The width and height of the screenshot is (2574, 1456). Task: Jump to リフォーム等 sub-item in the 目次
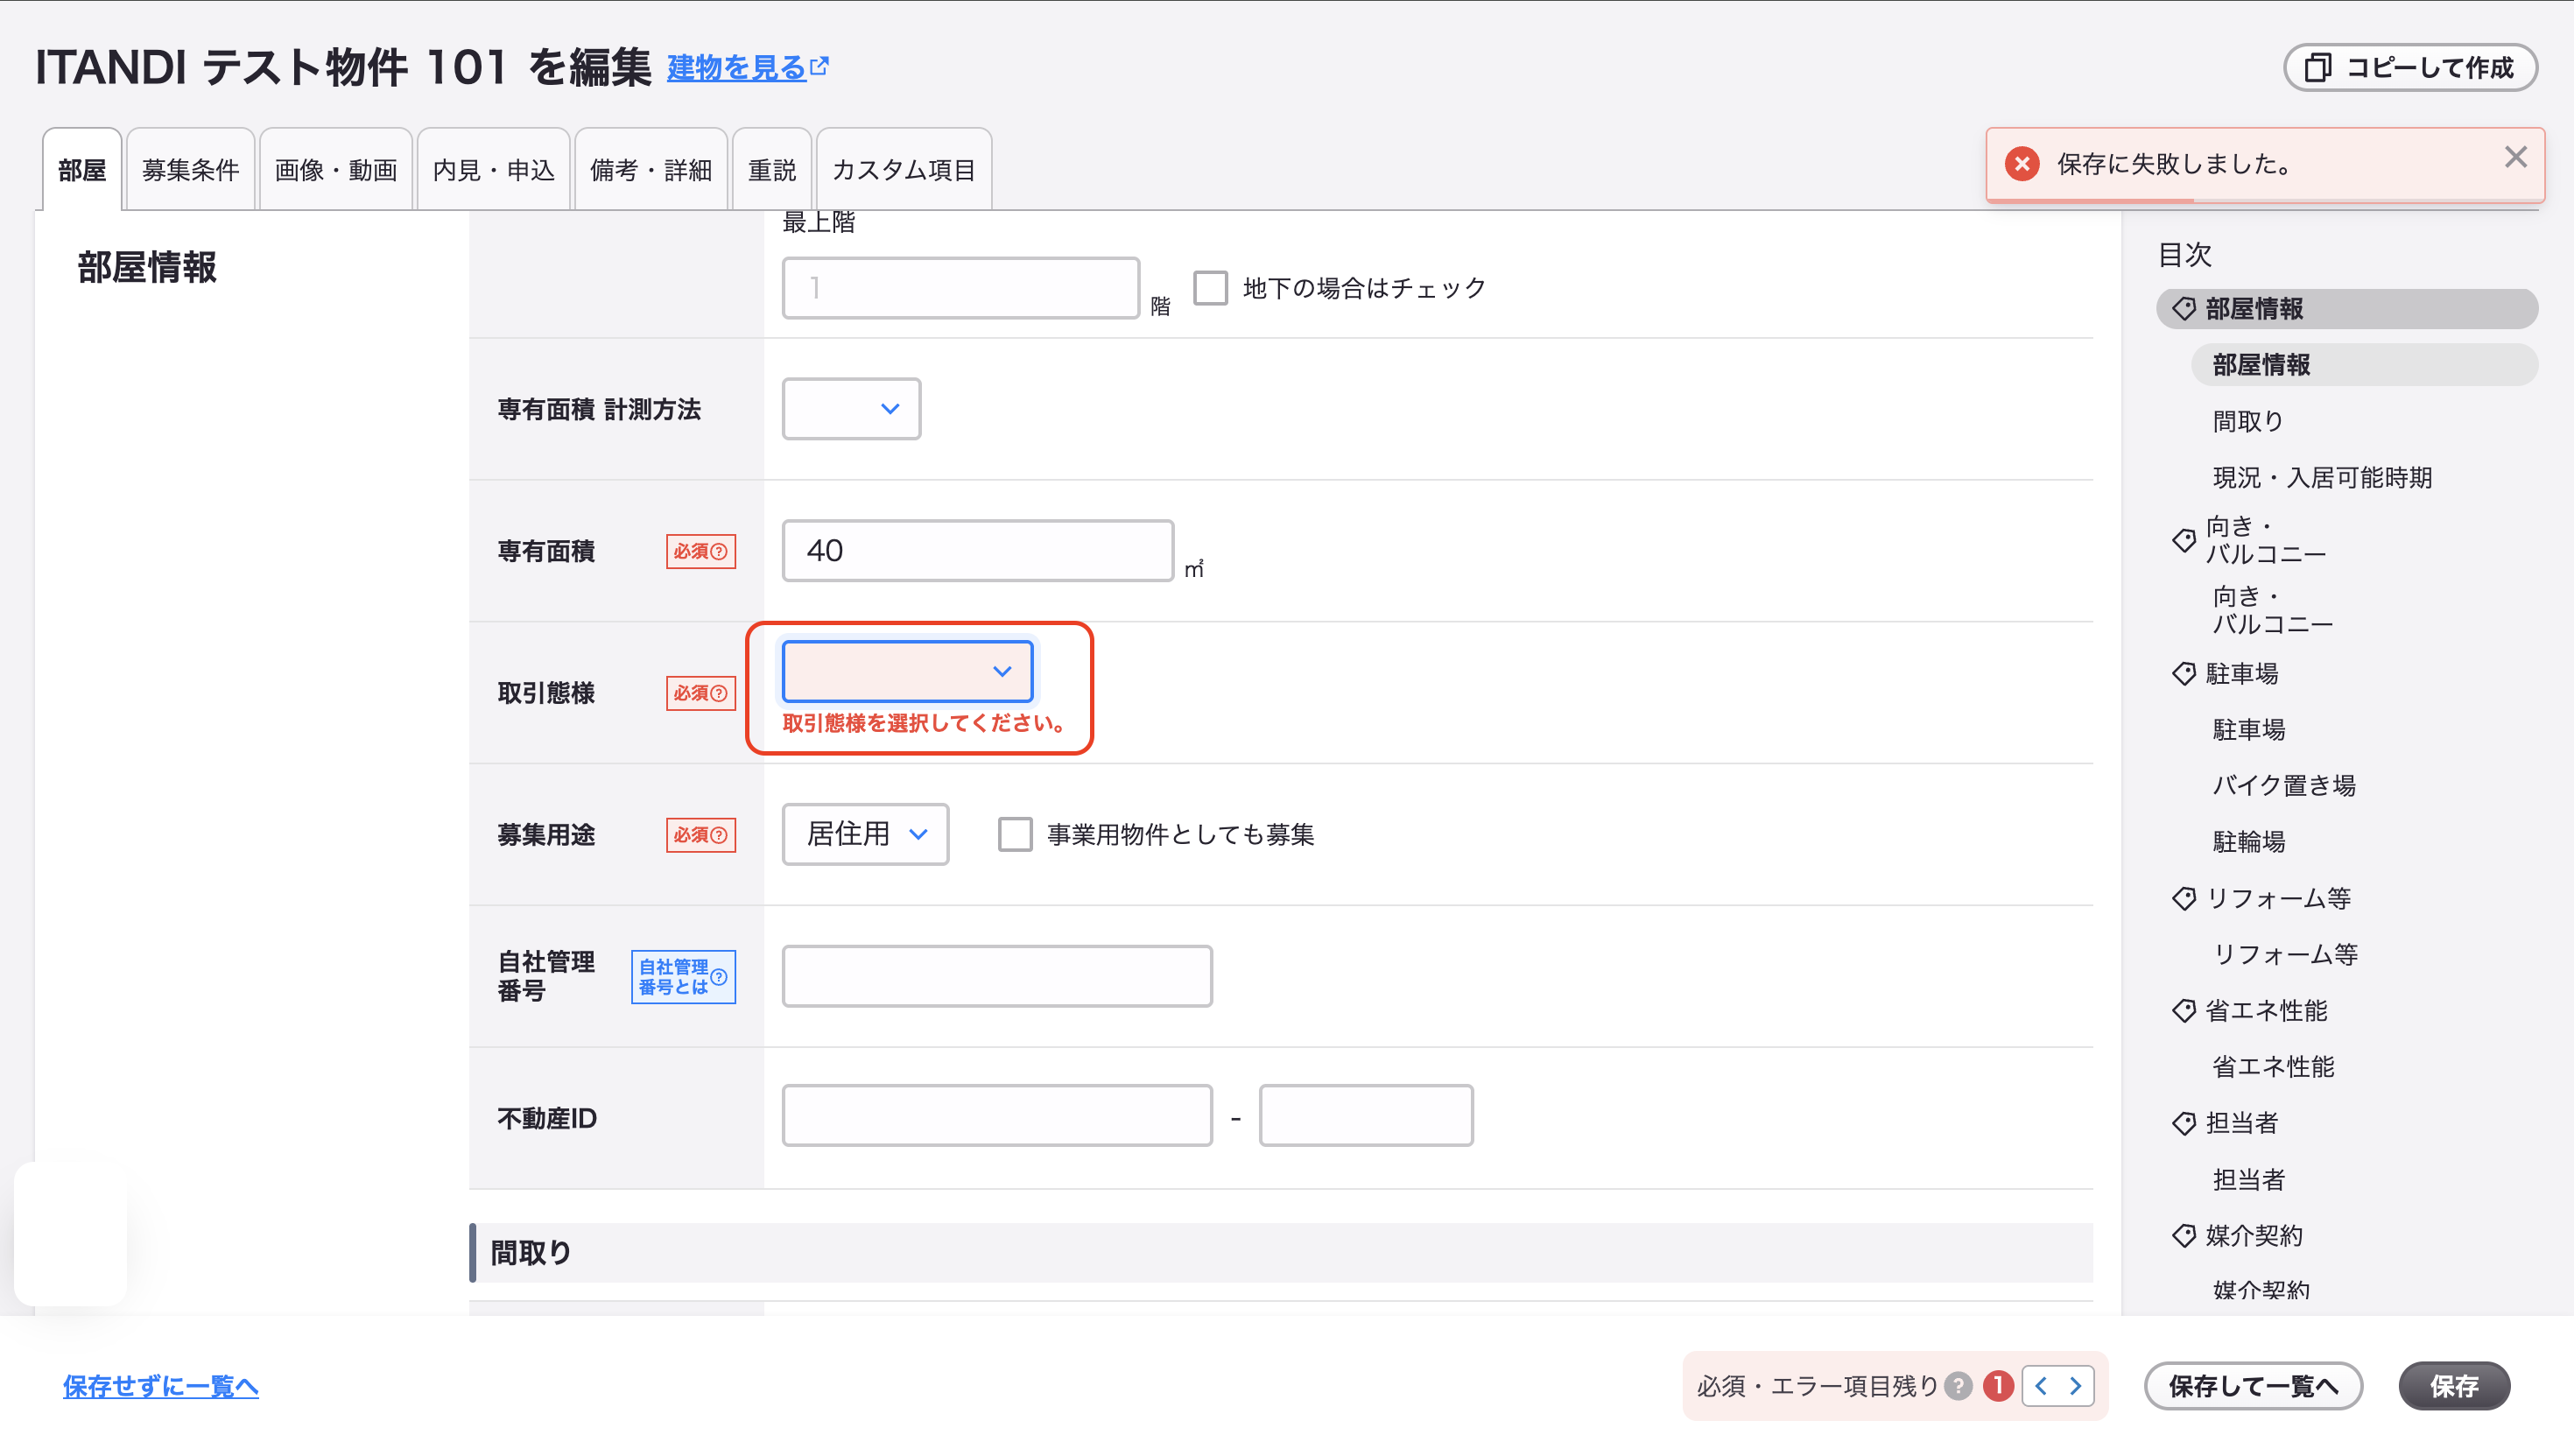(2285, 954)
